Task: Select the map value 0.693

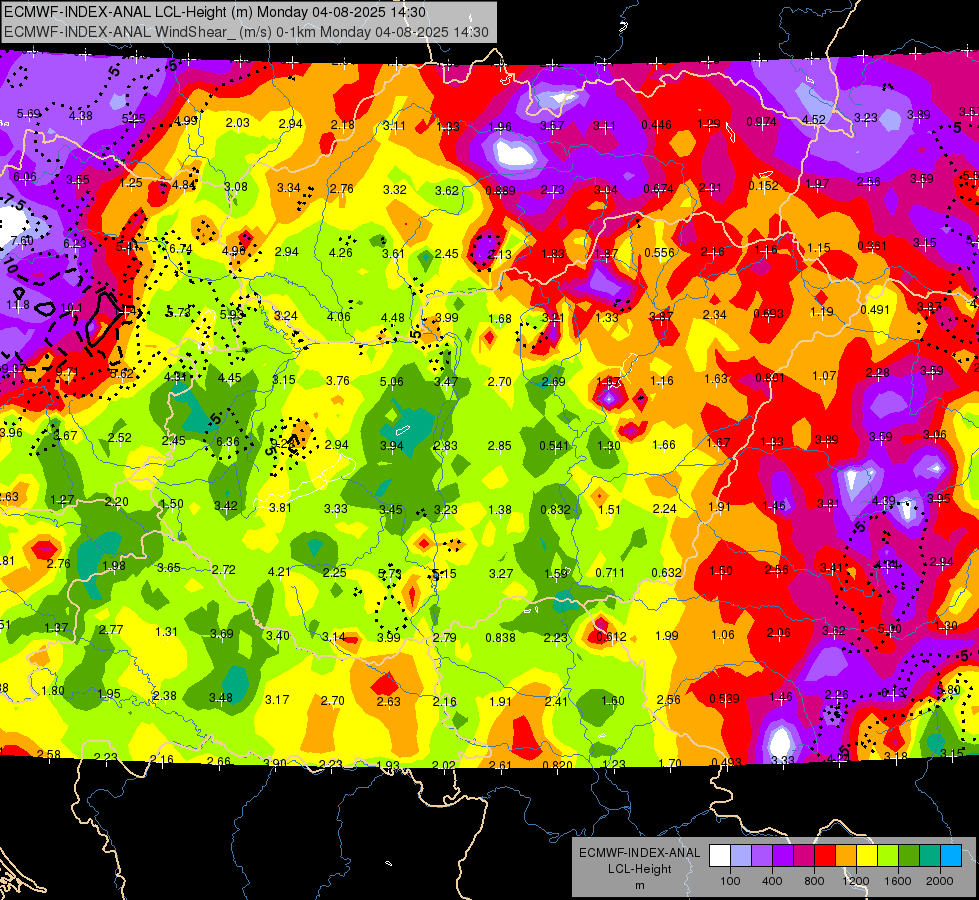Action: [768, 314]
